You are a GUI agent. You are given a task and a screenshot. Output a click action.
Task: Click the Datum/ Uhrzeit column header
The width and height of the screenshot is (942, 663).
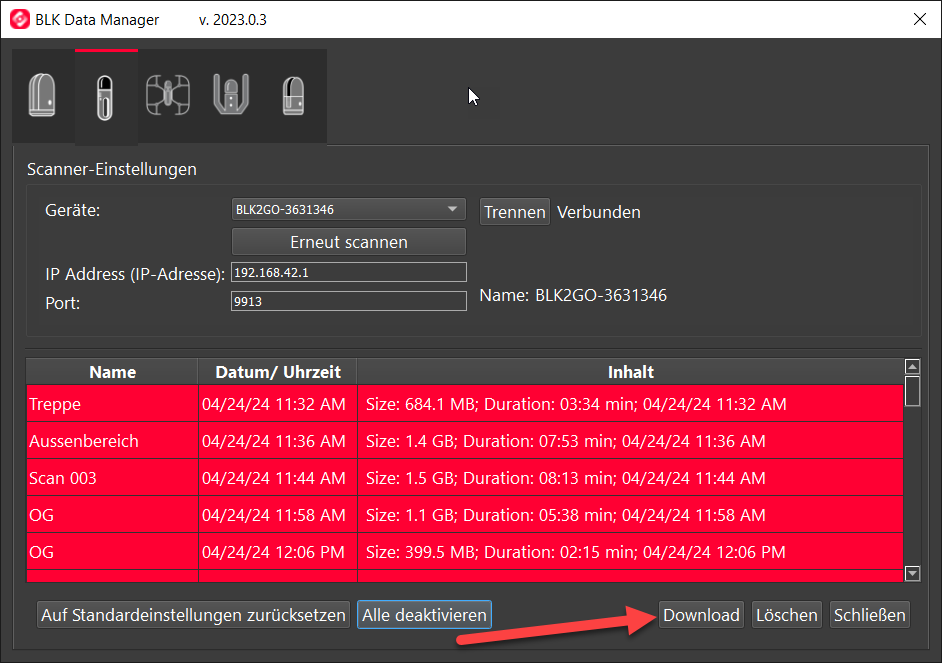pos(278,372)
